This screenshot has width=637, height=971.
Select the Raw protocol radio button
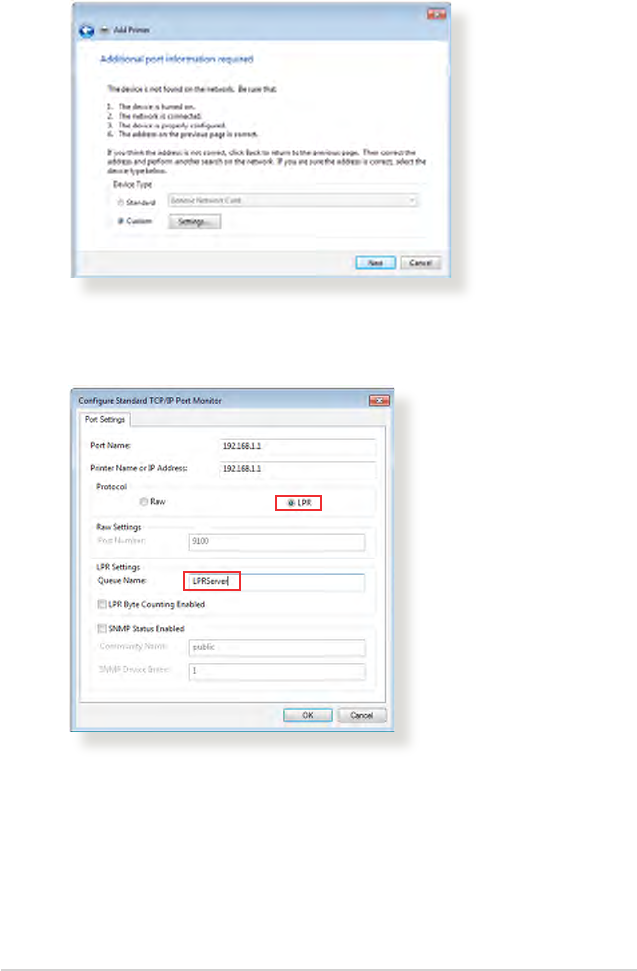144,502
